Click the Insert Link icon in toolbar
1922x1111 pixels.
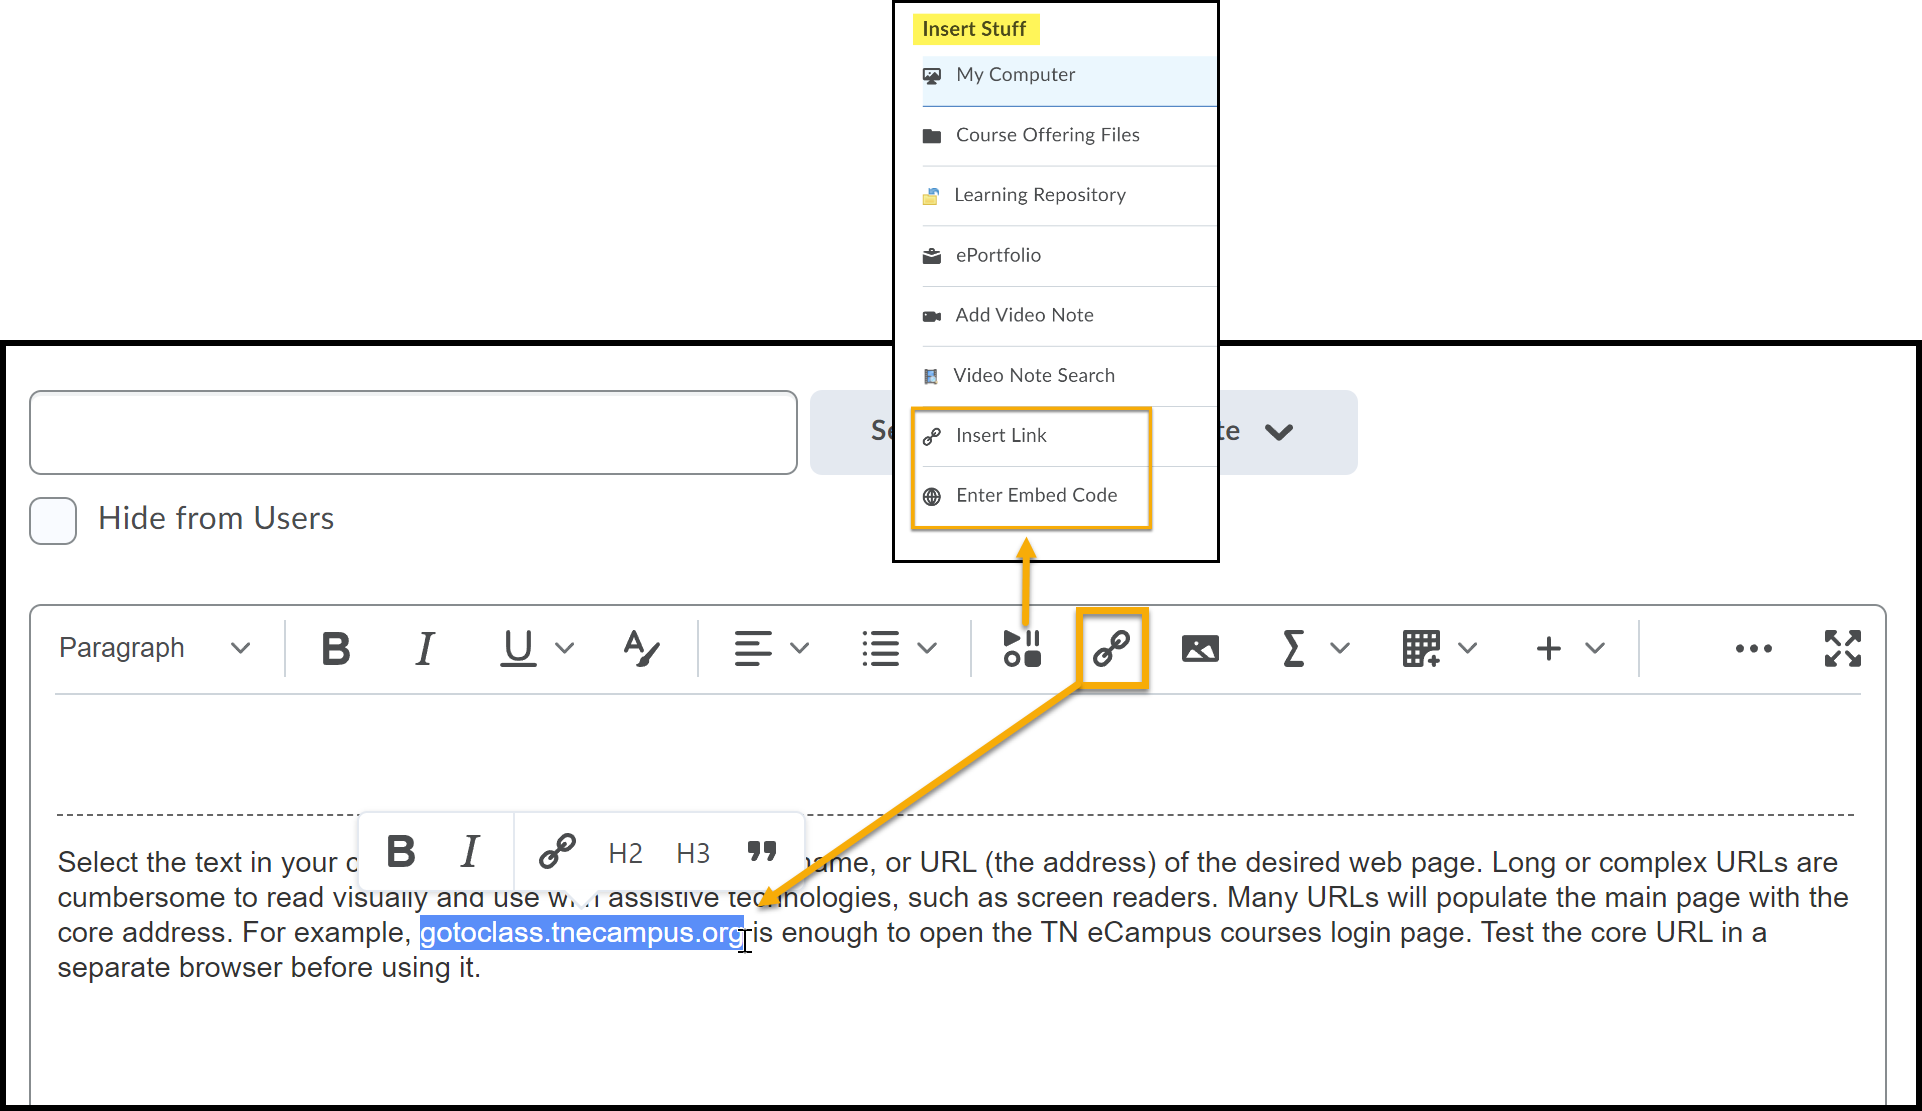click(x=1110, y=648)
